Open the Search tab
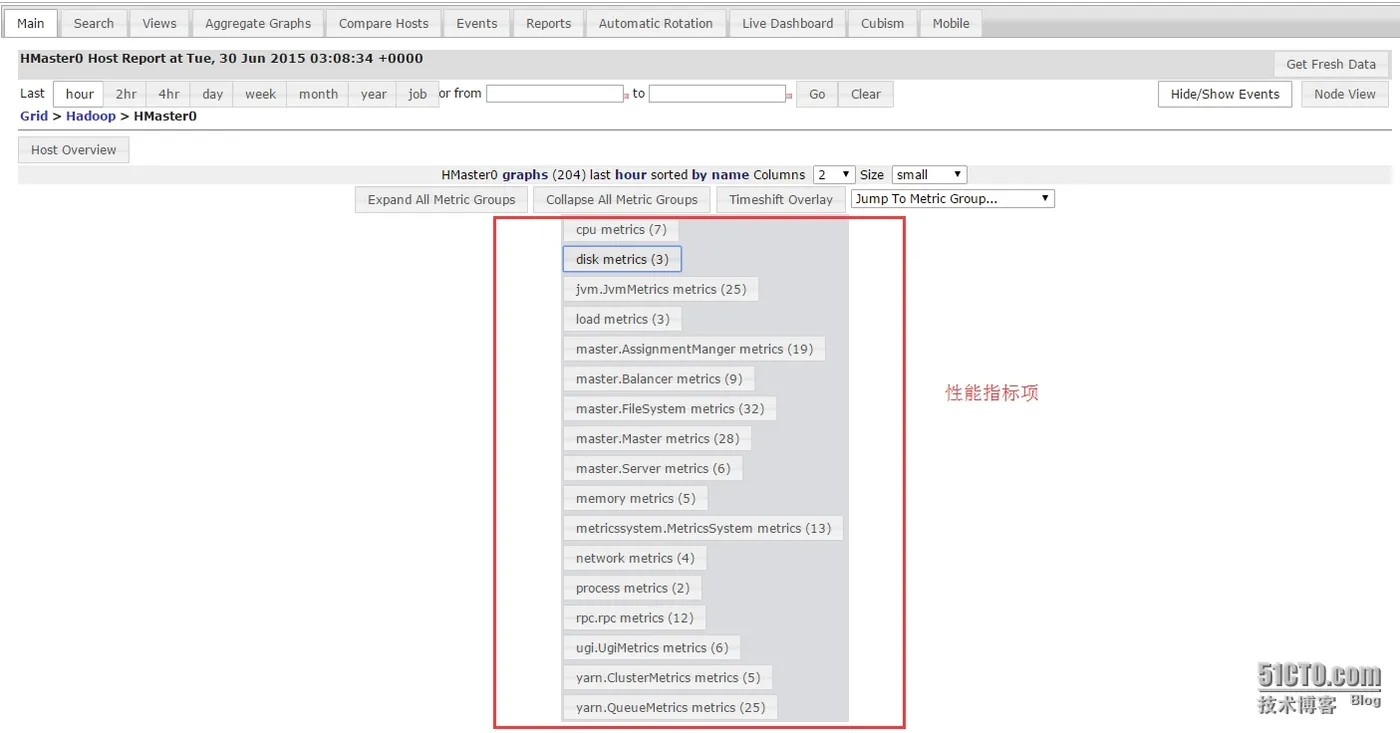 coord(94,23)
